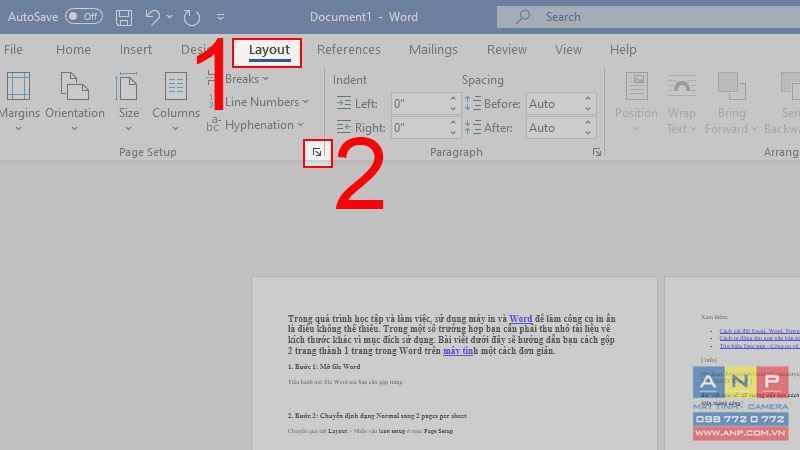Click the '2. Bước 2' heading about 2 pages per sheet
Image resolution: width=800 pixels, height=450 pixels.
[377, 416]
